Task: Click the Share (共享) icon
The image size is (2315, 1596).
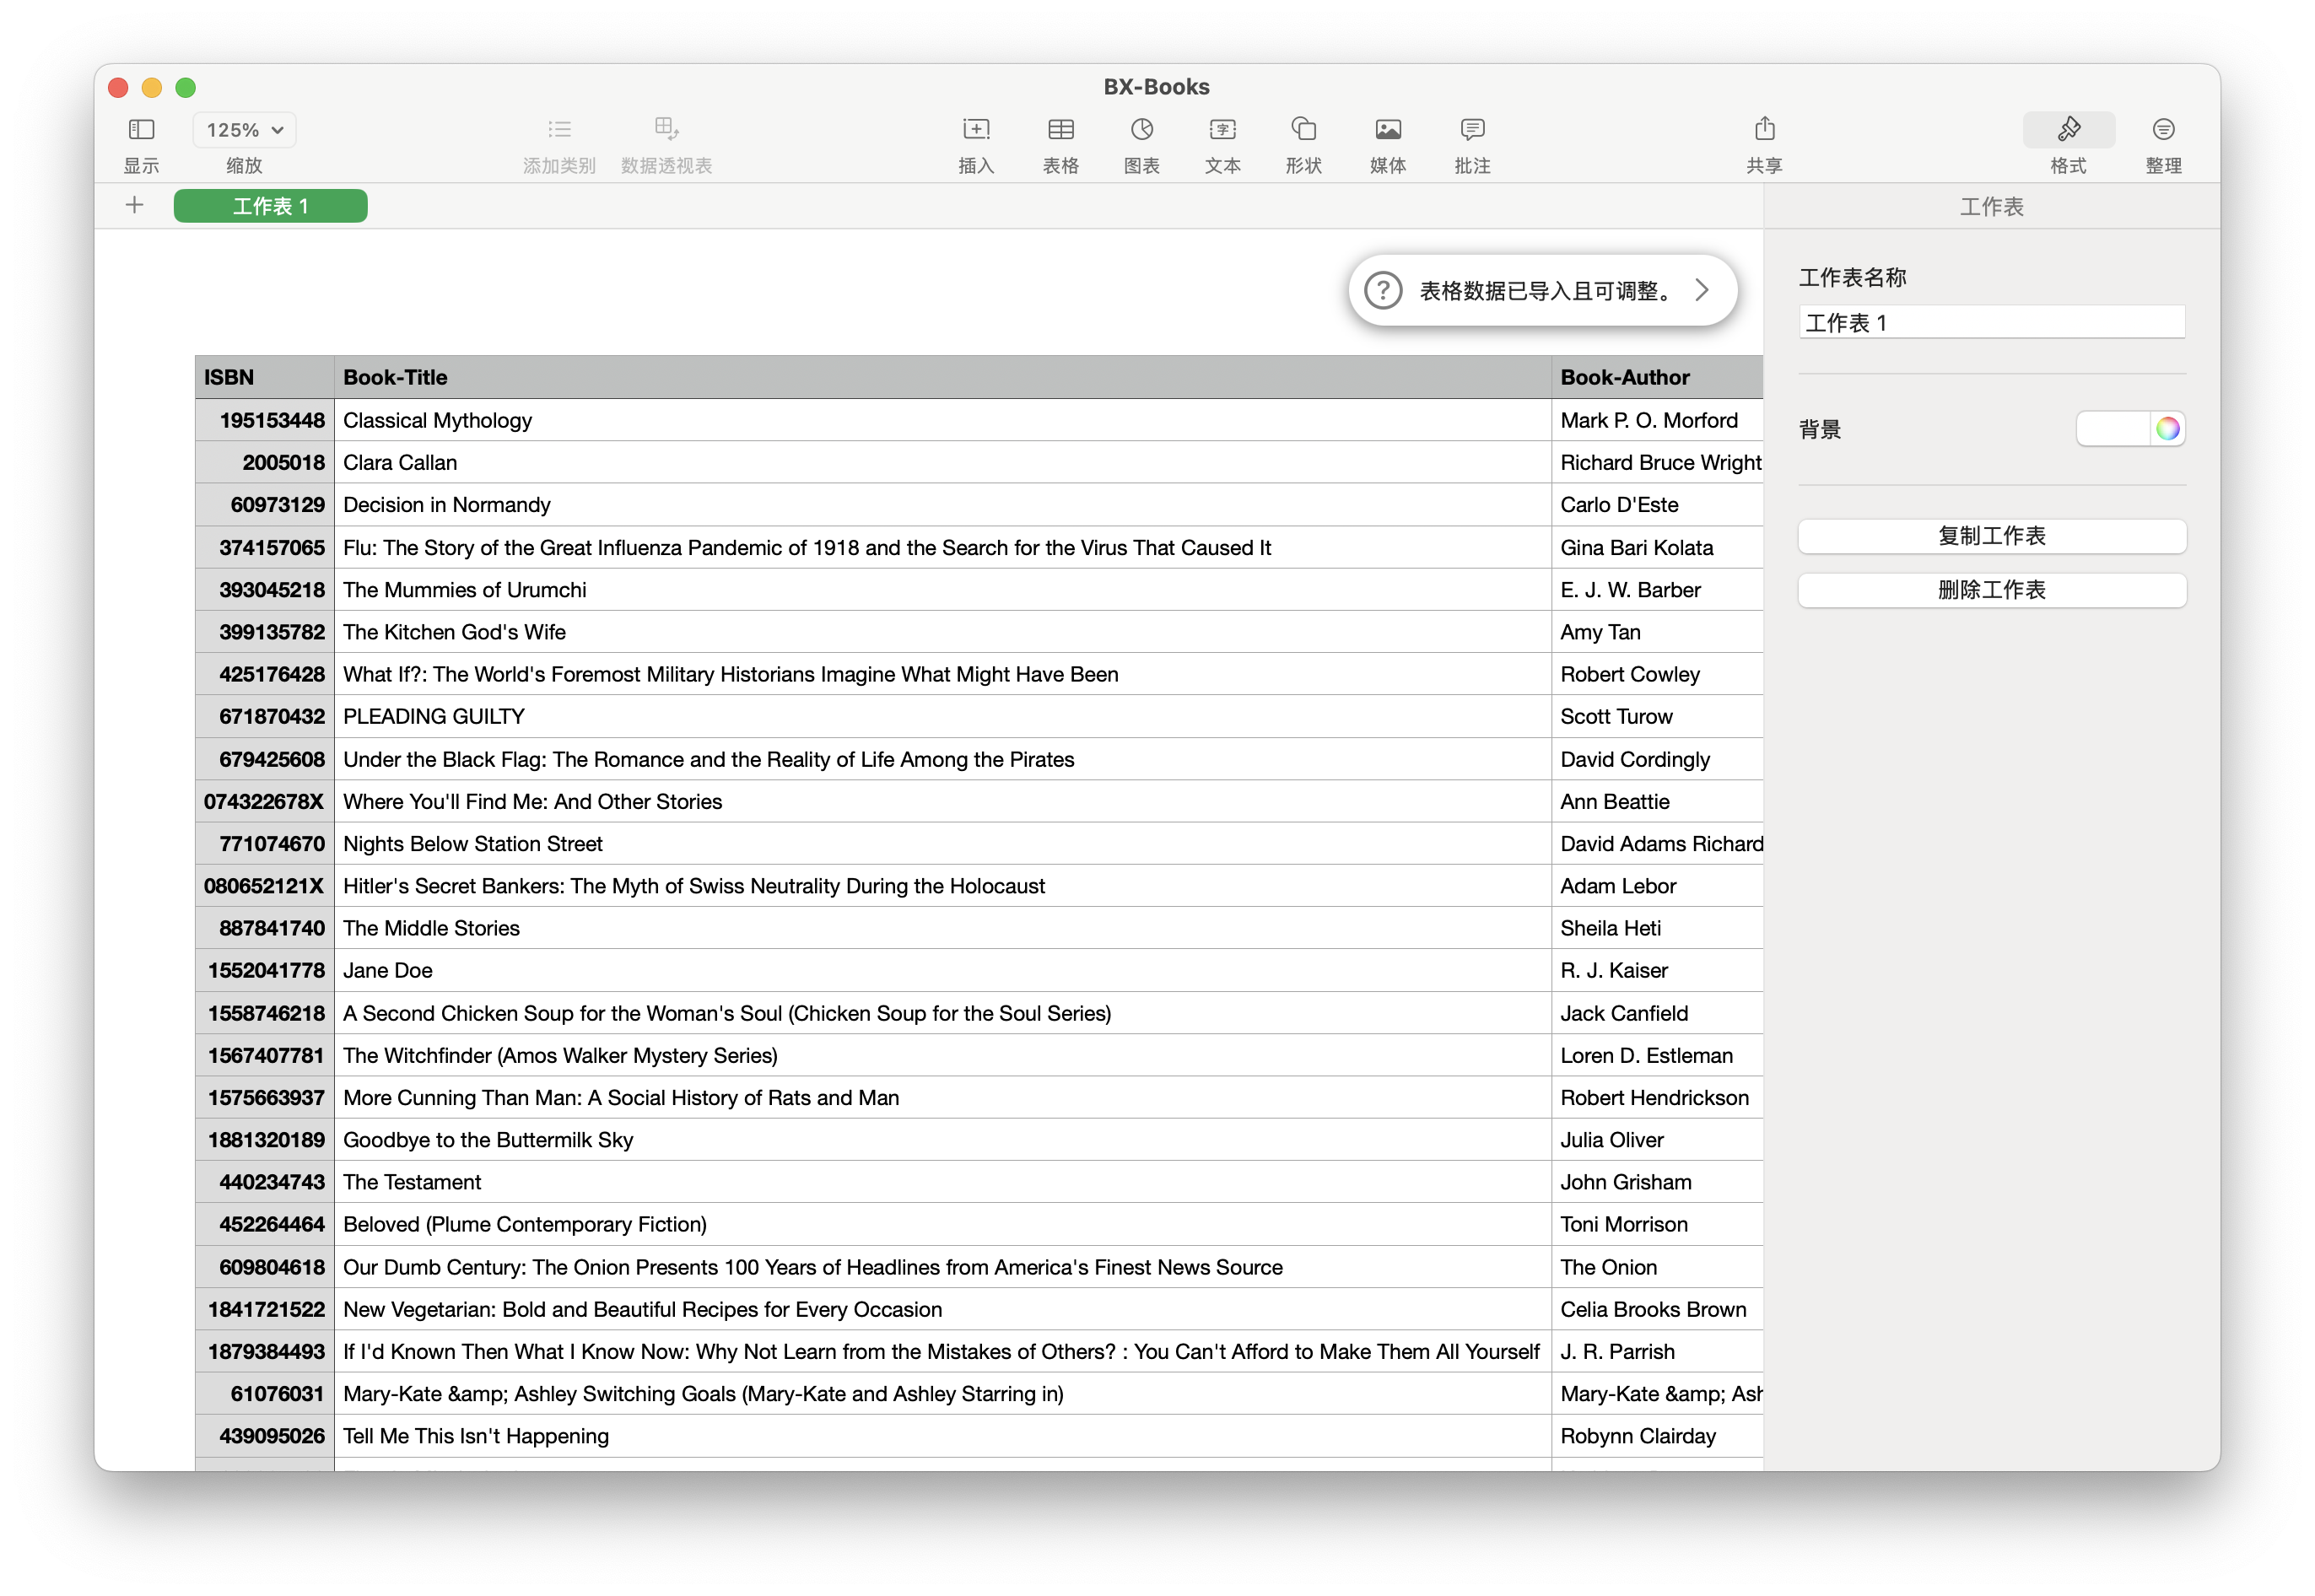Action: click(x=1764, y=130)
